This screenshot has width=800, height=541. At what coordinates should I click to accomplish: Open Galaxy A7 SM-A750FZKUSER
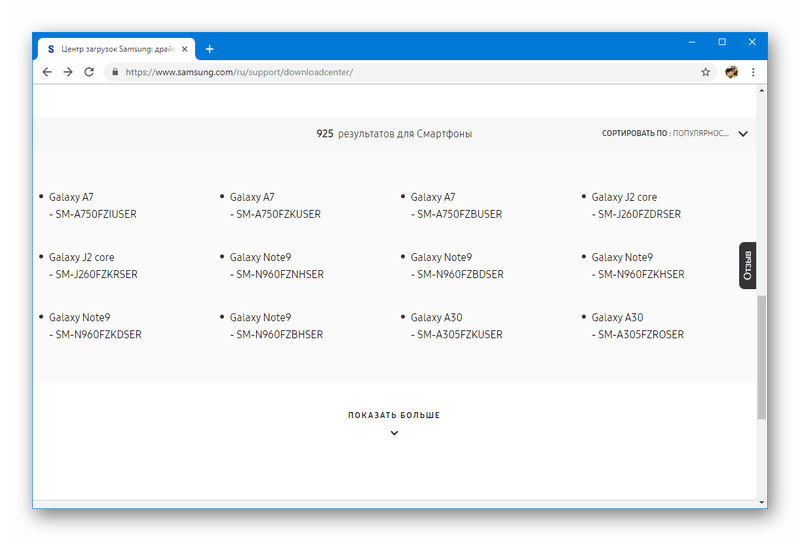coord(275,205)
